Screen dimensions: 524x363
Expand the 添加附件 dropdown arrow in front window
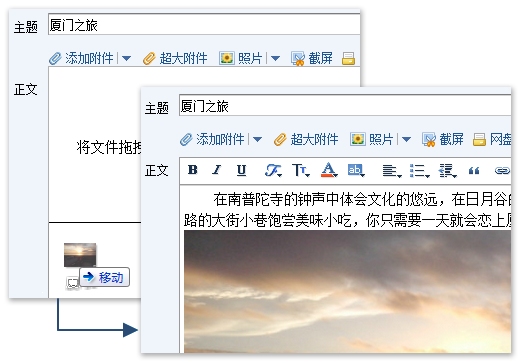tap(257, 139)
